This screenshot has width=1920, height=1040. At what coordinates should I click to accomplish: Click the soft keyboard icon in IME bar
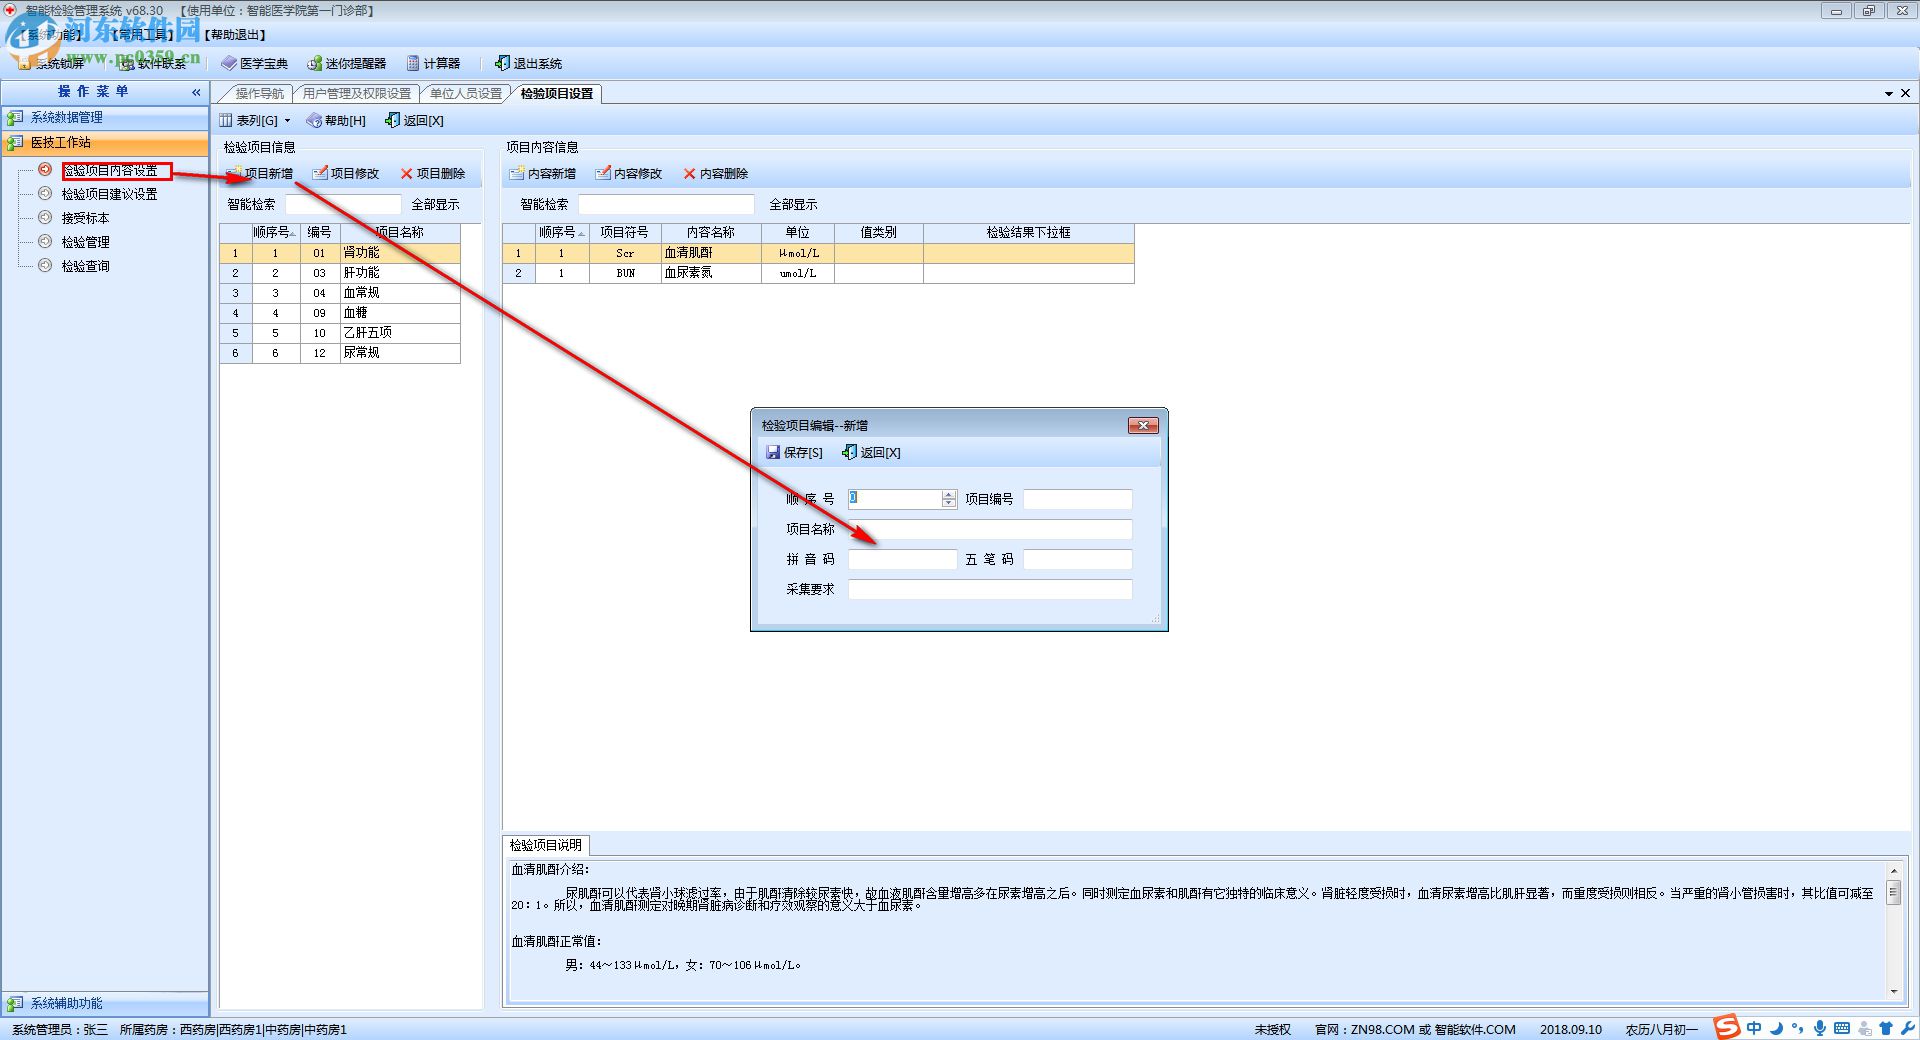pyautogui.click(x=1842, y=1027)
